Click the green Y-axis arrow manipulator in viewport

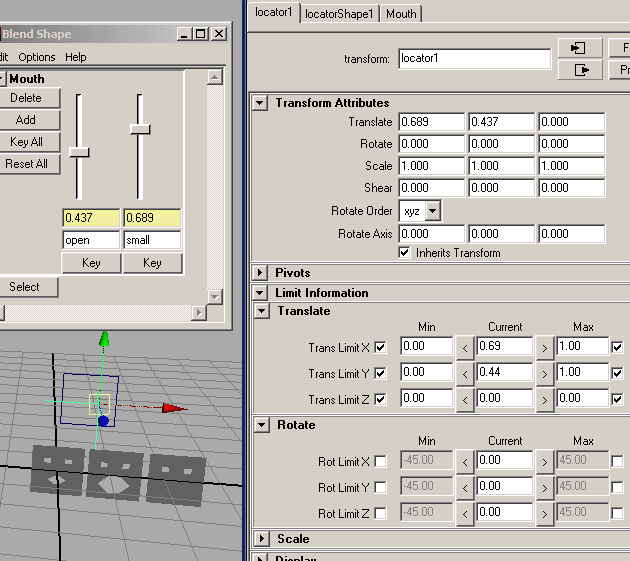point(103,340)
